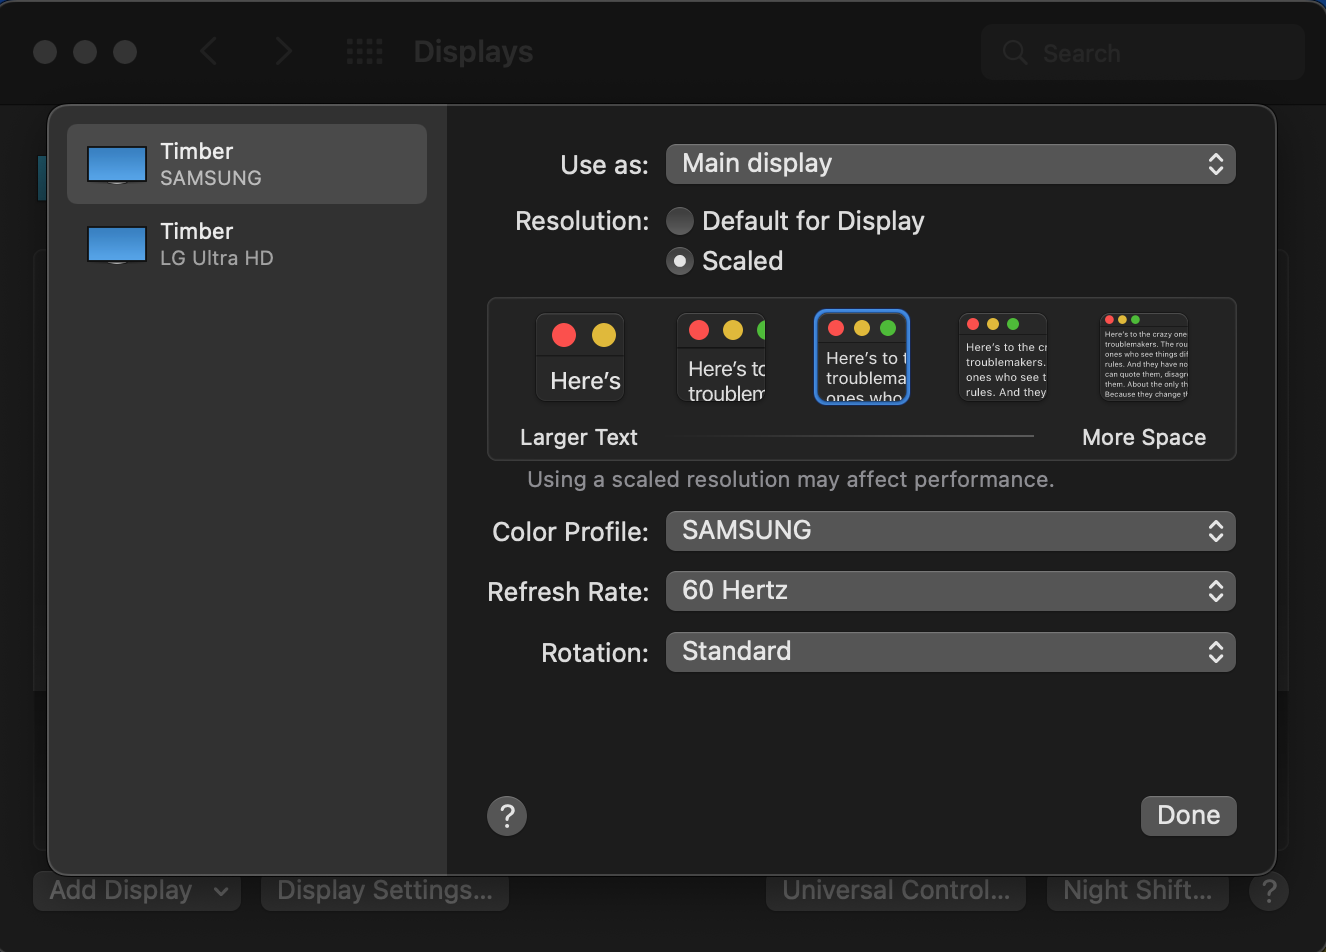
Task: Click the LG Ultra HD monitor icon
Action: point(116,243)
